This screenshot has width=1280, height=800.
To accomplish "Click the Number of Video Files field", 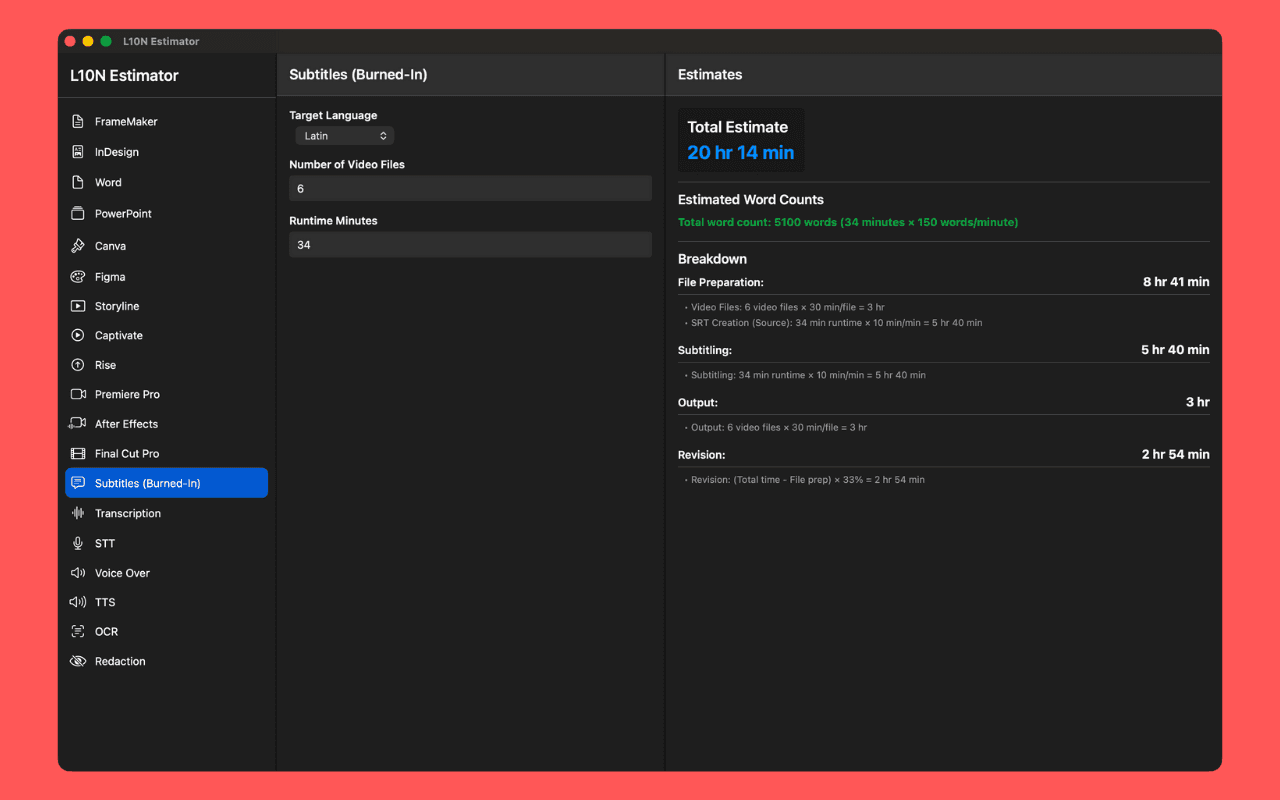I will 470,188.
